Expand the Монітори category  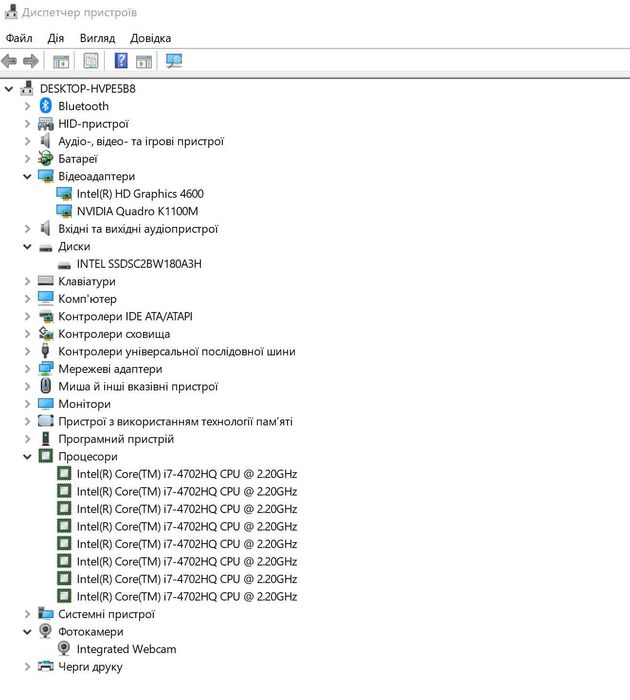[x=27, y=404]
